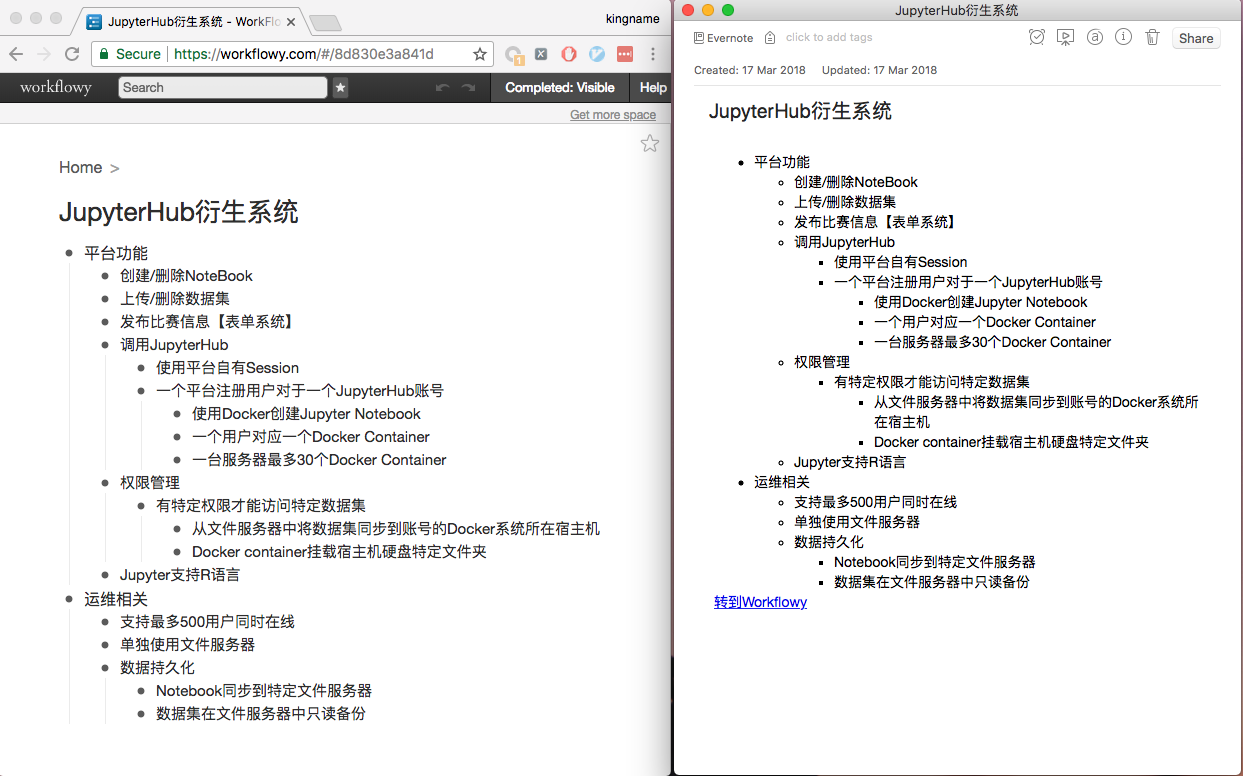Open a new Chrome tab
The height and width of the screenshot is (776, 1243).
tap(325, 23)
